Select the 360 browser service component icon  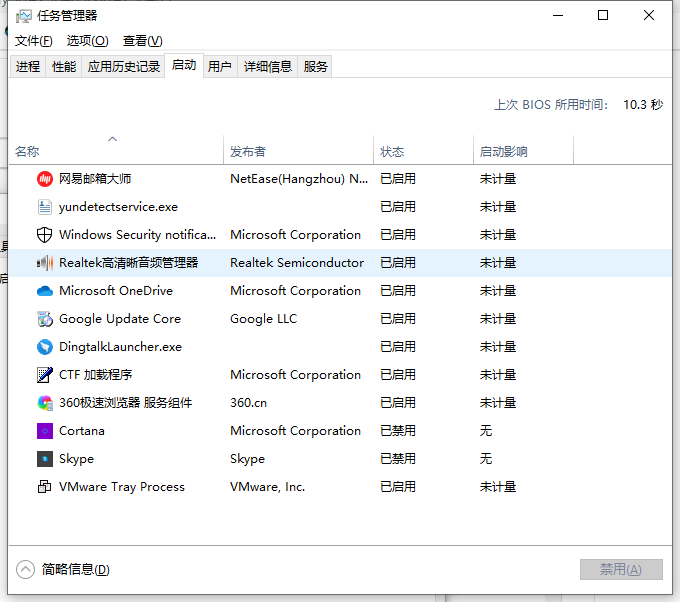point(44,403)
